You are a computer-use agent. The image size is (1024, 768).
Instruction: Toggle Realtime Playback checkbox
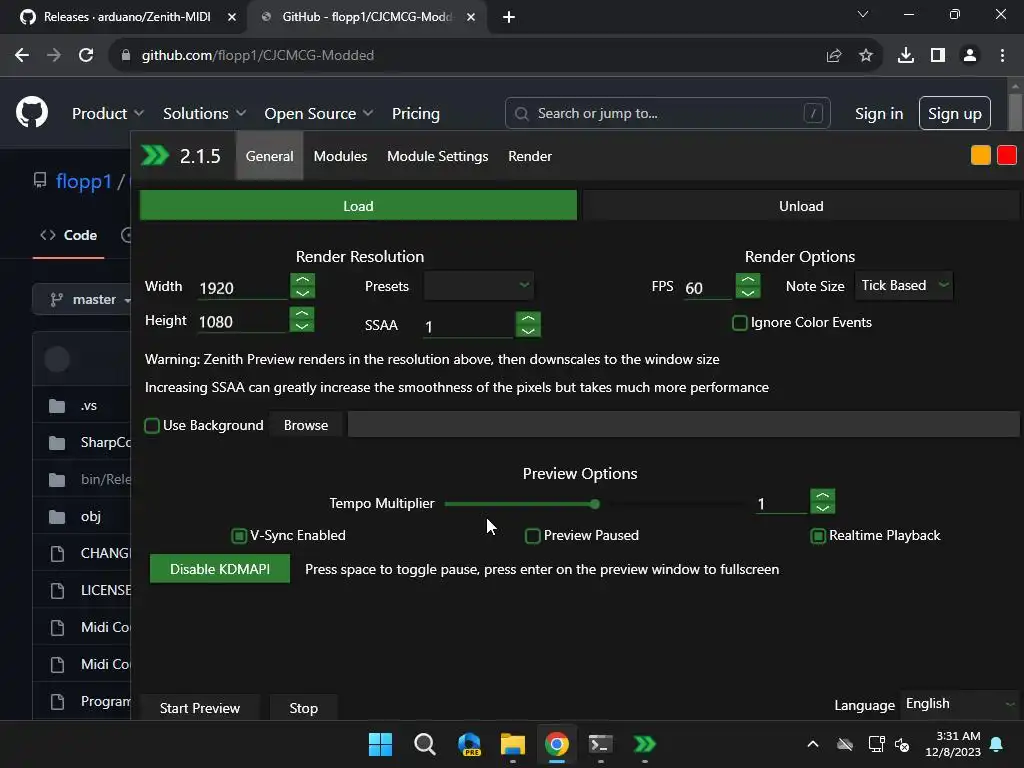point(818,536)
